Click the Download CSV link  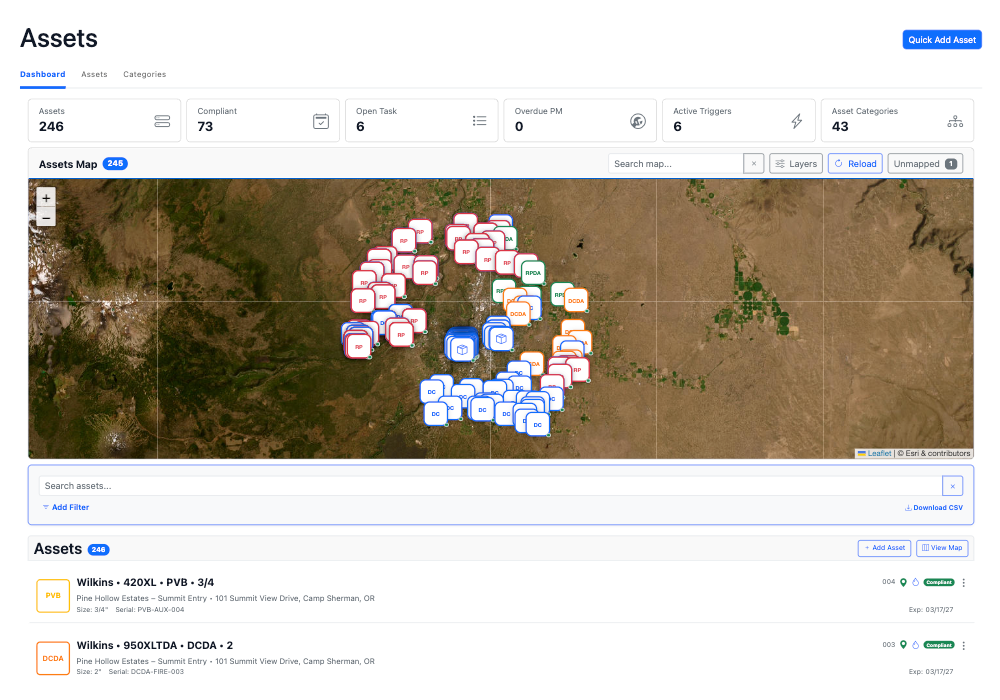pyautogui.click(x=933, y=507)
